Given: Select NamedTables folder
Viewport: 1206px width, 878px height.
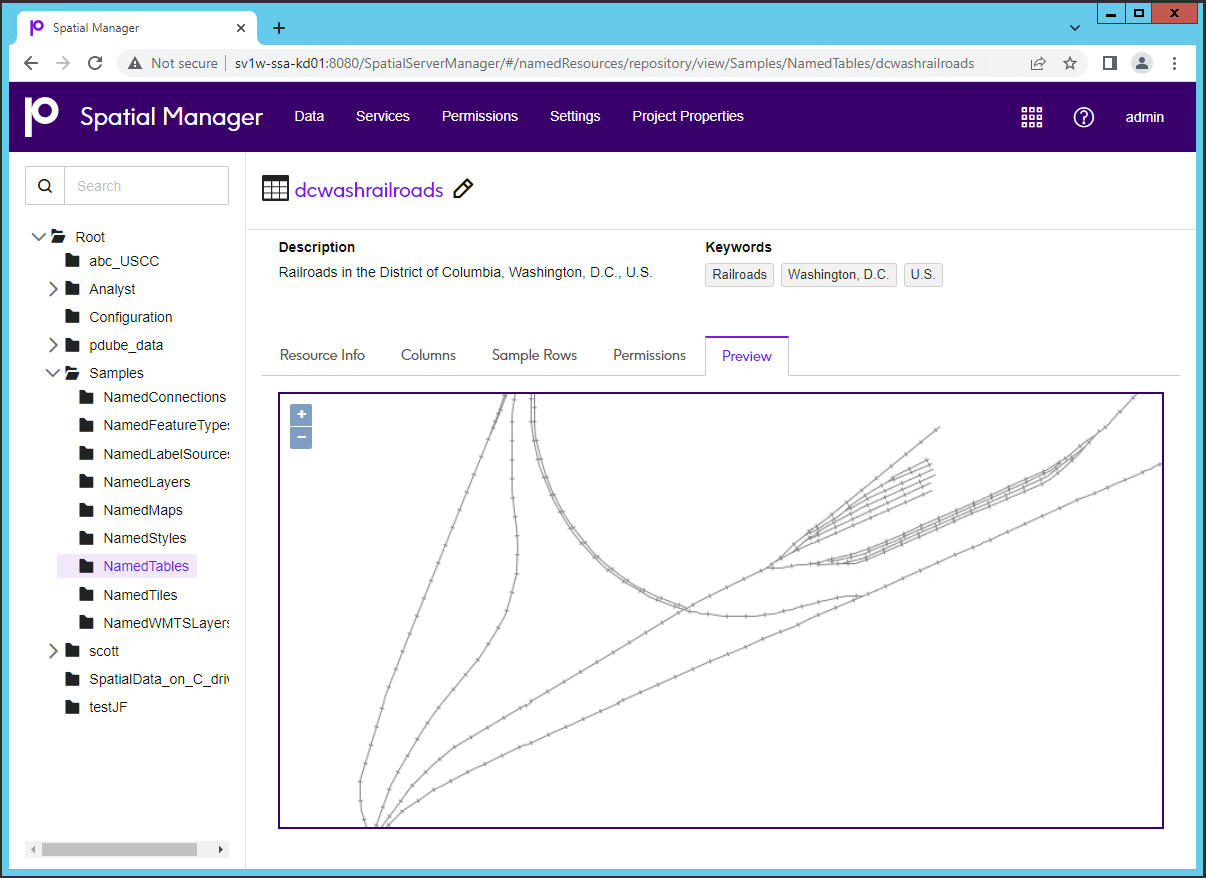Looking at the screenshot, I should pos(146,566).
